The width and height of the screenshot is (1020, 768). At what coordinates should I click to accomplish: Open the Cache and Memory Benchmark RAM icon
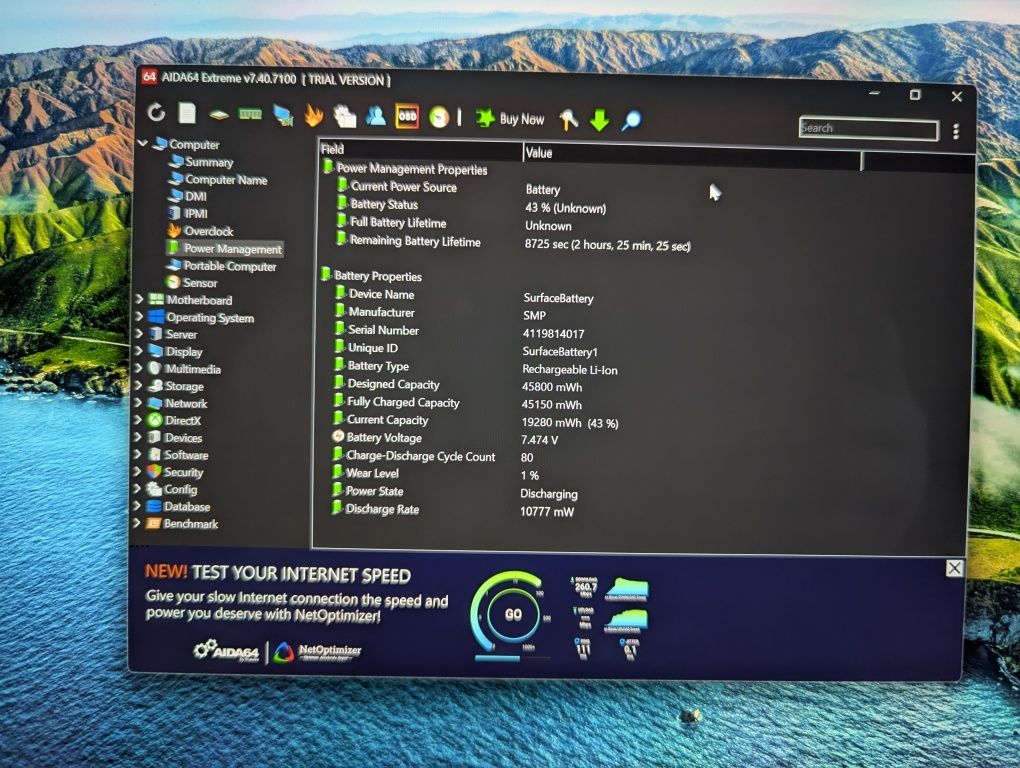click(250, 114)
